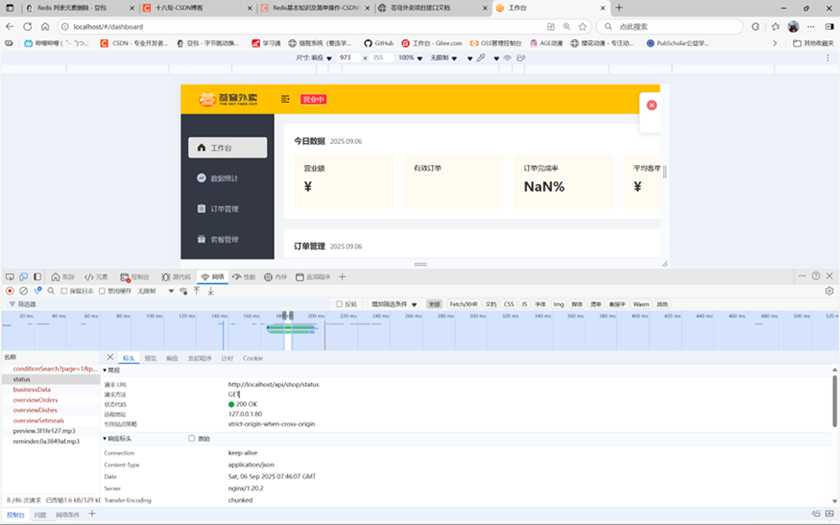This screenshot has width=840, height=525.
Task: Switch to the Console DevTools tab
Action: point(135,277)
